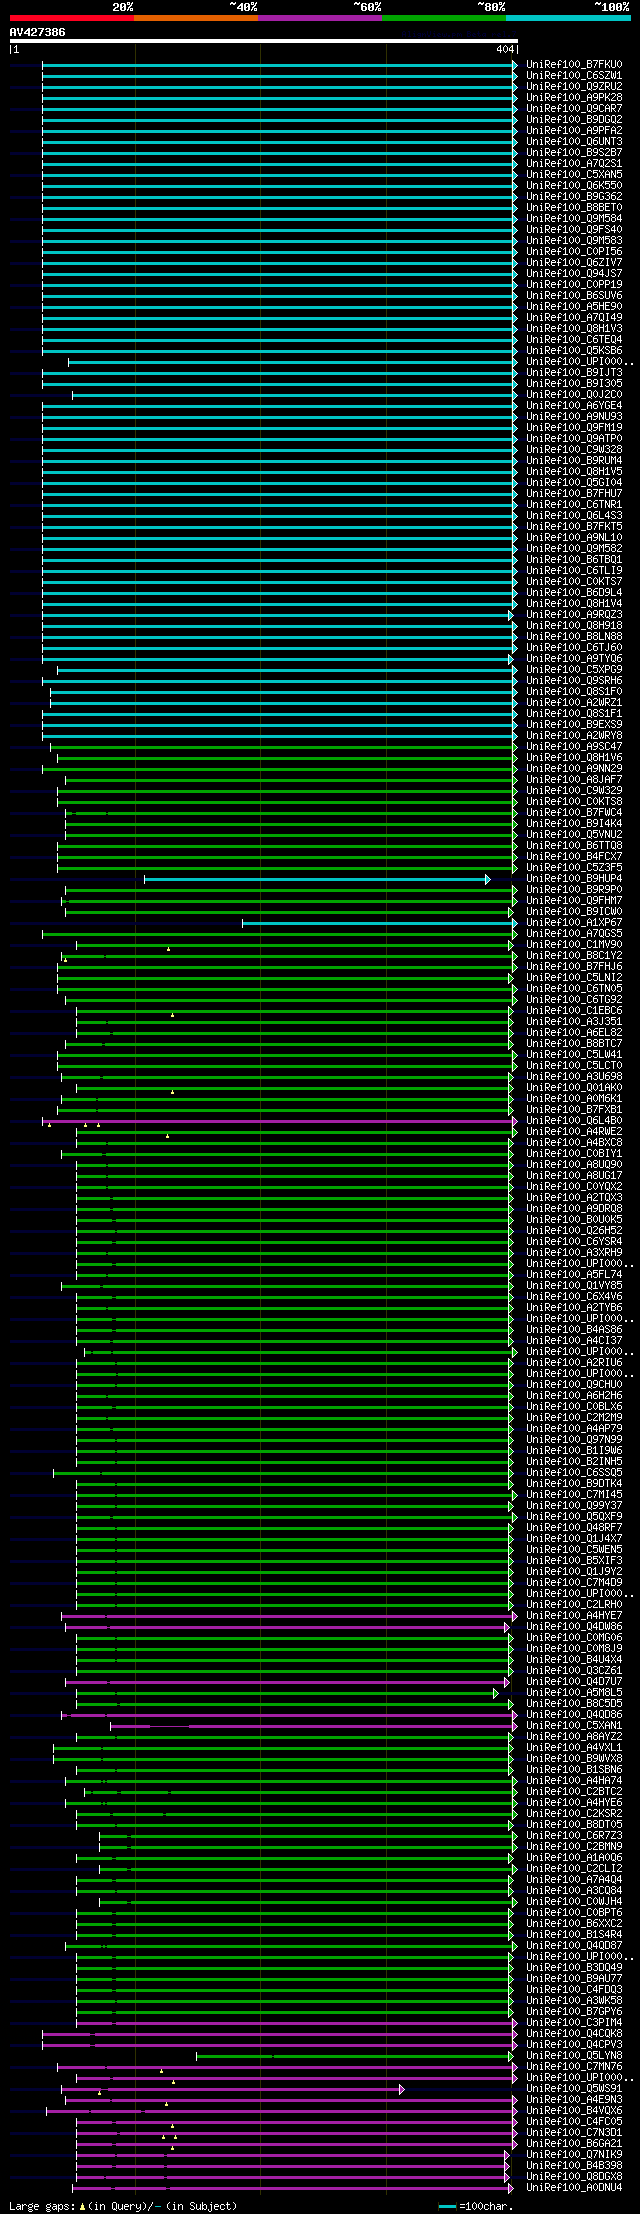640x2214 pixels.
Task: Open the UniRef100_A9RQZ3 hit
Action: click(574, 615)
